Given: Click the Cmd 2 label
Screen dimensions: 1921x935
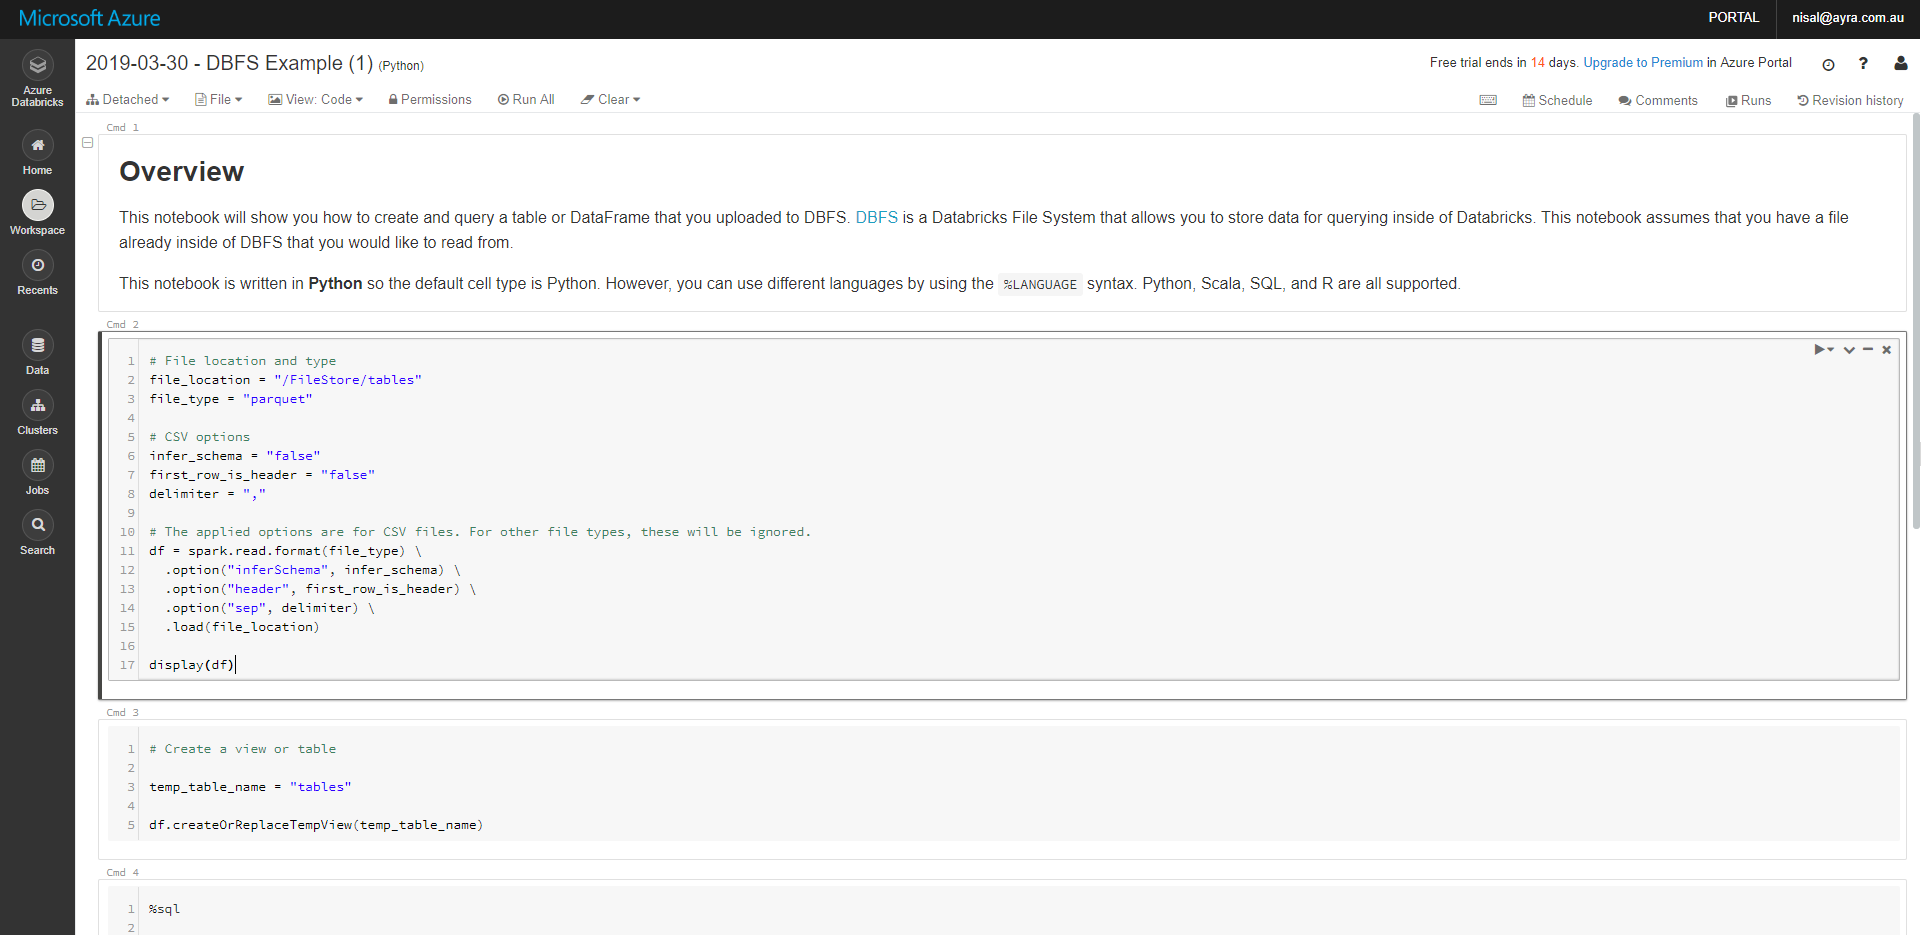Looking at the screenshot, I should (x=123, y=325).
